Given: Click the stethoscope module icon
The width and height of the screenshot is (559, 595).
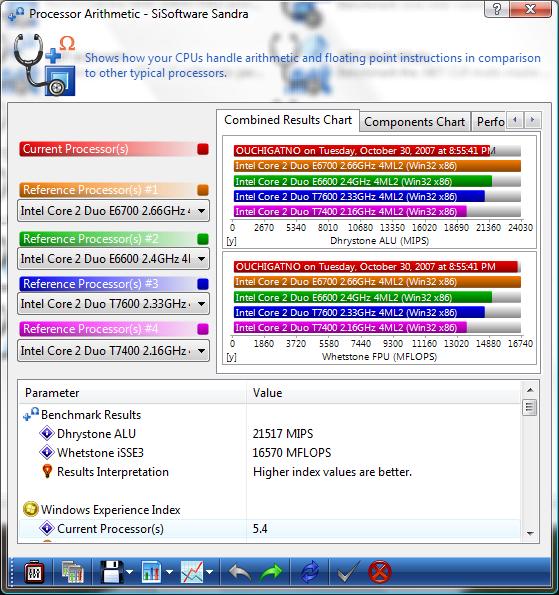Looking at the screenshot, I should (44, 64).
